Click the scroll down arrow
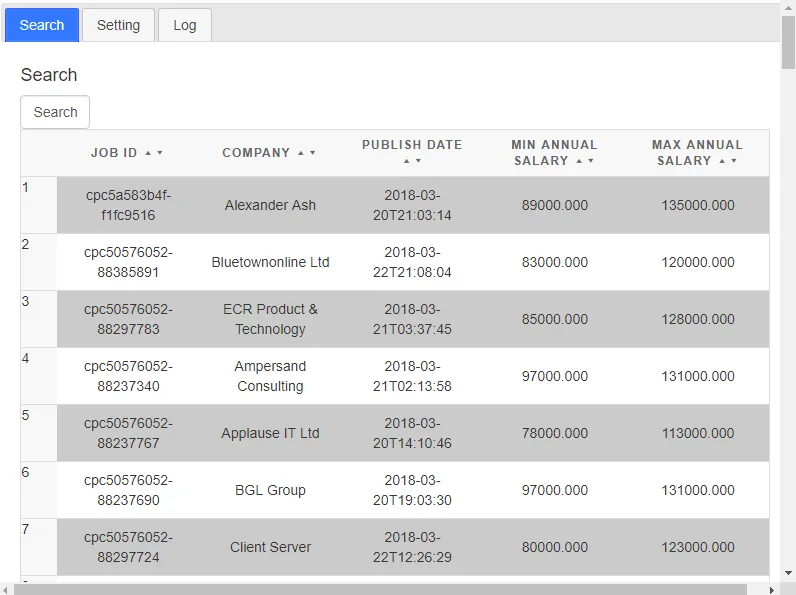 tap(788, 573)
